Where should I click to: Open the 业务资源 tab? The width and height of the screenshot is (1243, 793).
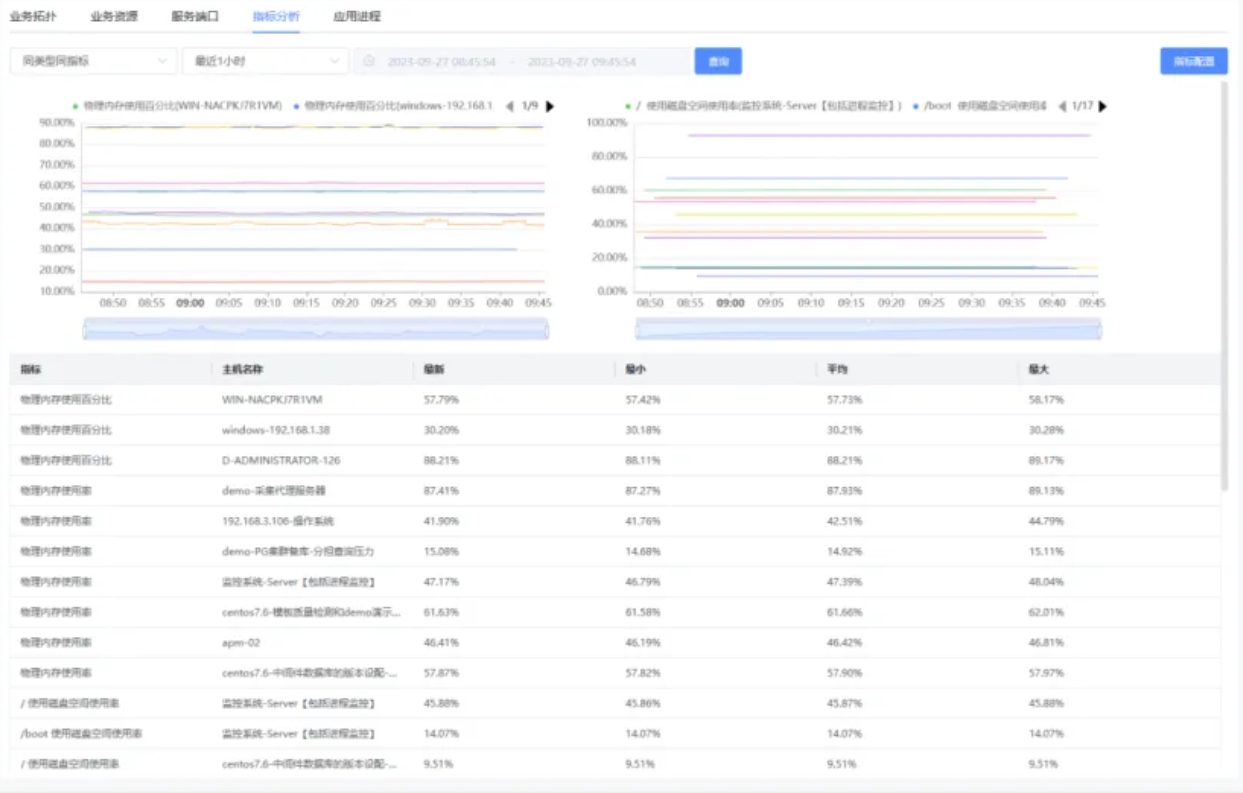click(114, 16)
